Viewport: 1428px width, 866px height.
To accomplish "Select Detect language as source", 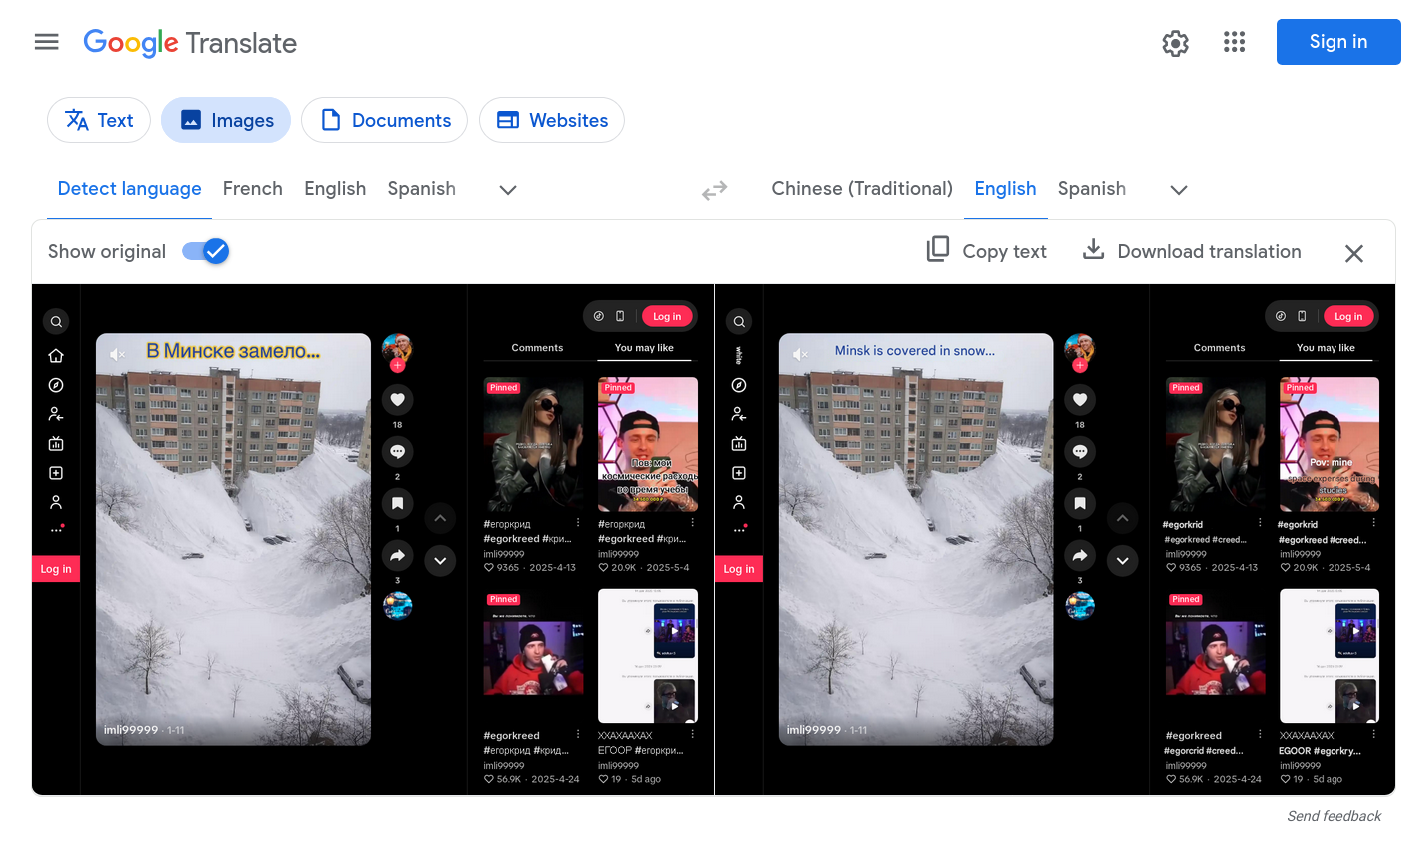I will coord(129,189).
